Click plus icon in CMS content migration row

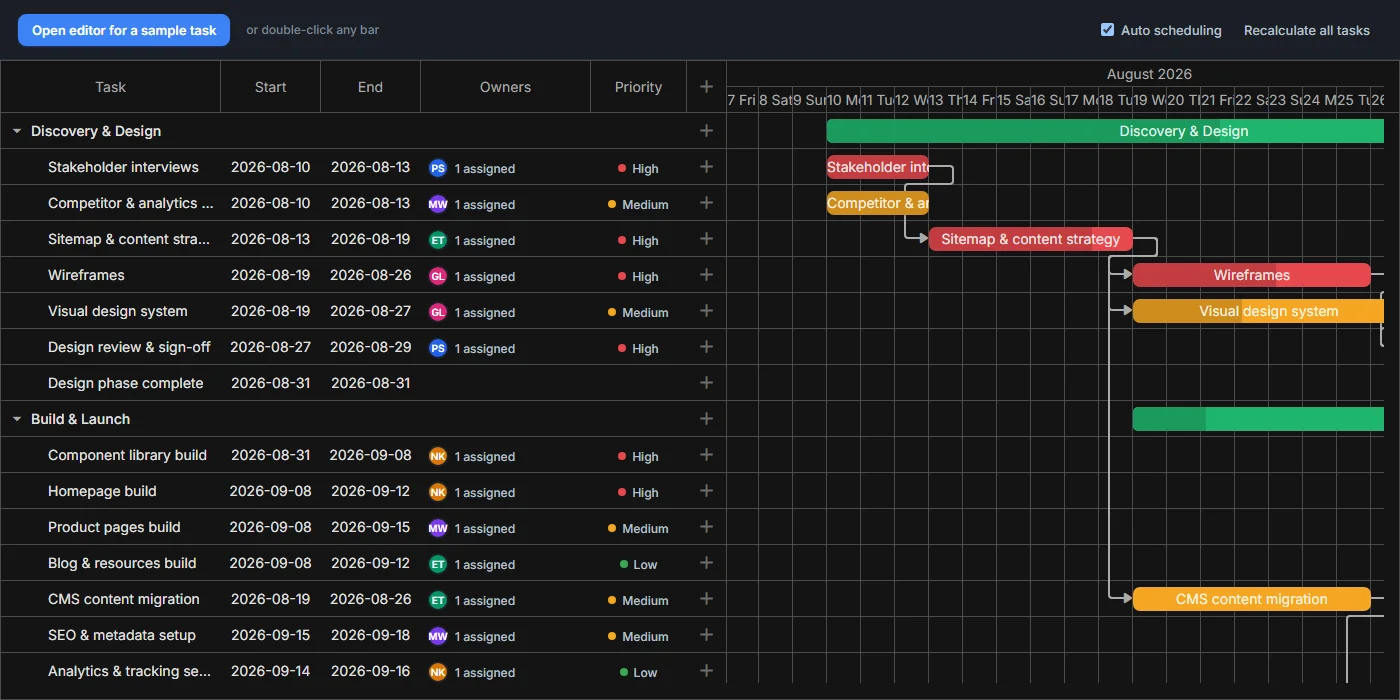(x=706, y=599)
